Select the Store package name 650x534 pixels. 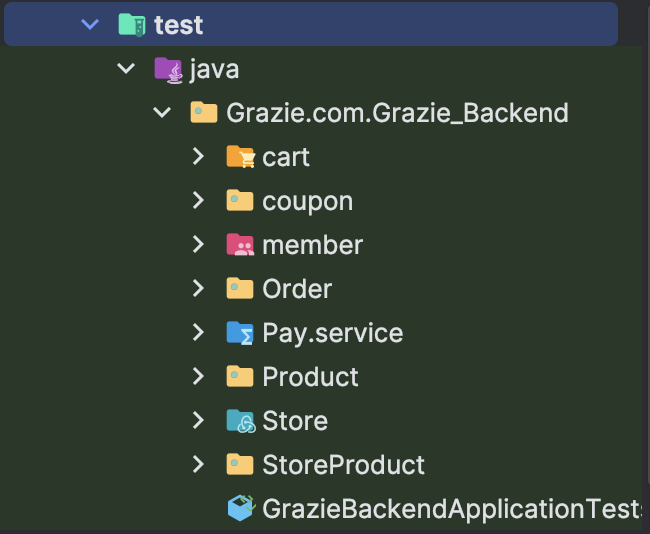295,421
